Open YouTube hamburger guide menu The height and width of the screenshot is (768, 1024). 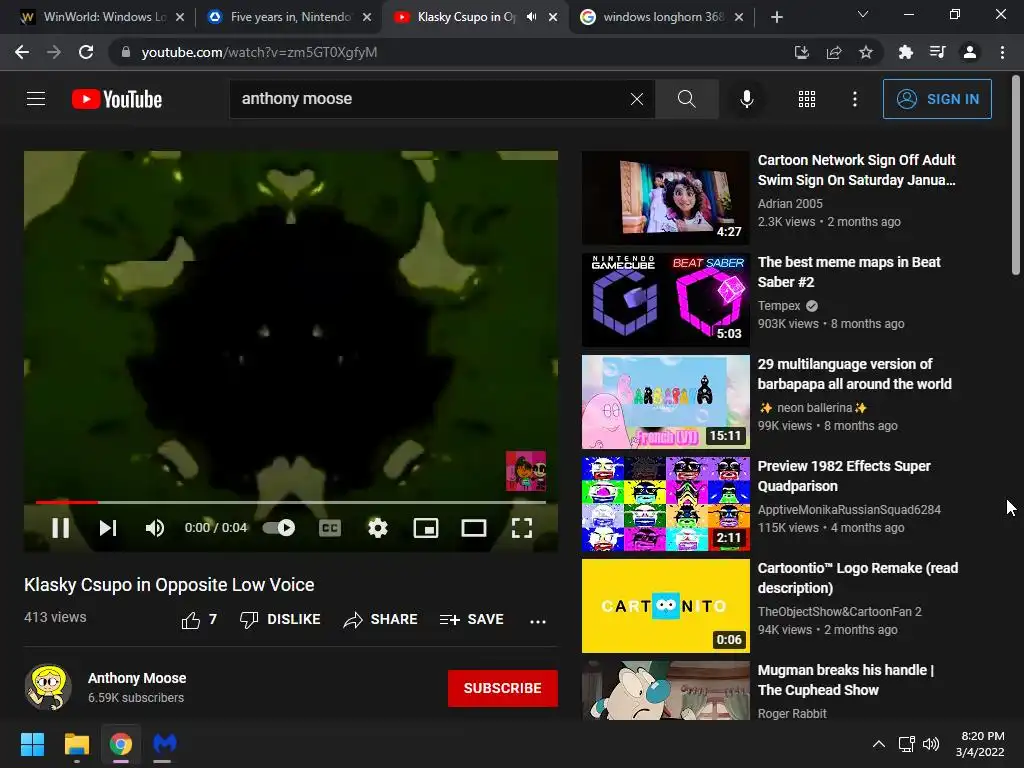pos(36,99)
